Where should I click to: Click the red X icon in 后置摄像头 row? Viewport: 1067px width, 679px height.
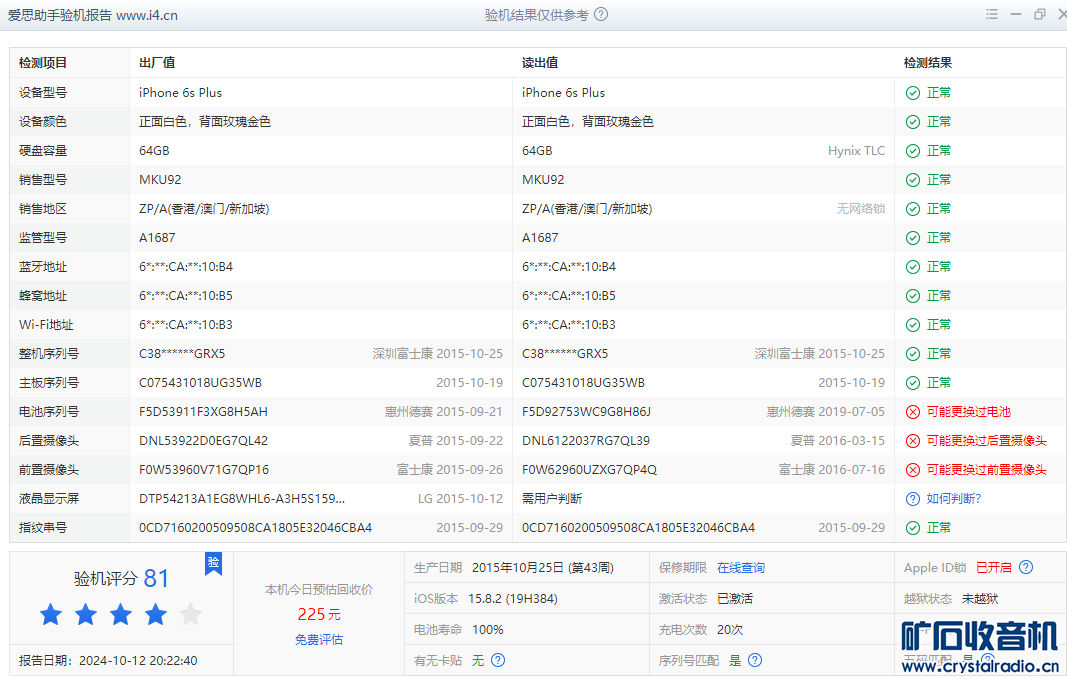pyautogui.click(x=912, y=441)
